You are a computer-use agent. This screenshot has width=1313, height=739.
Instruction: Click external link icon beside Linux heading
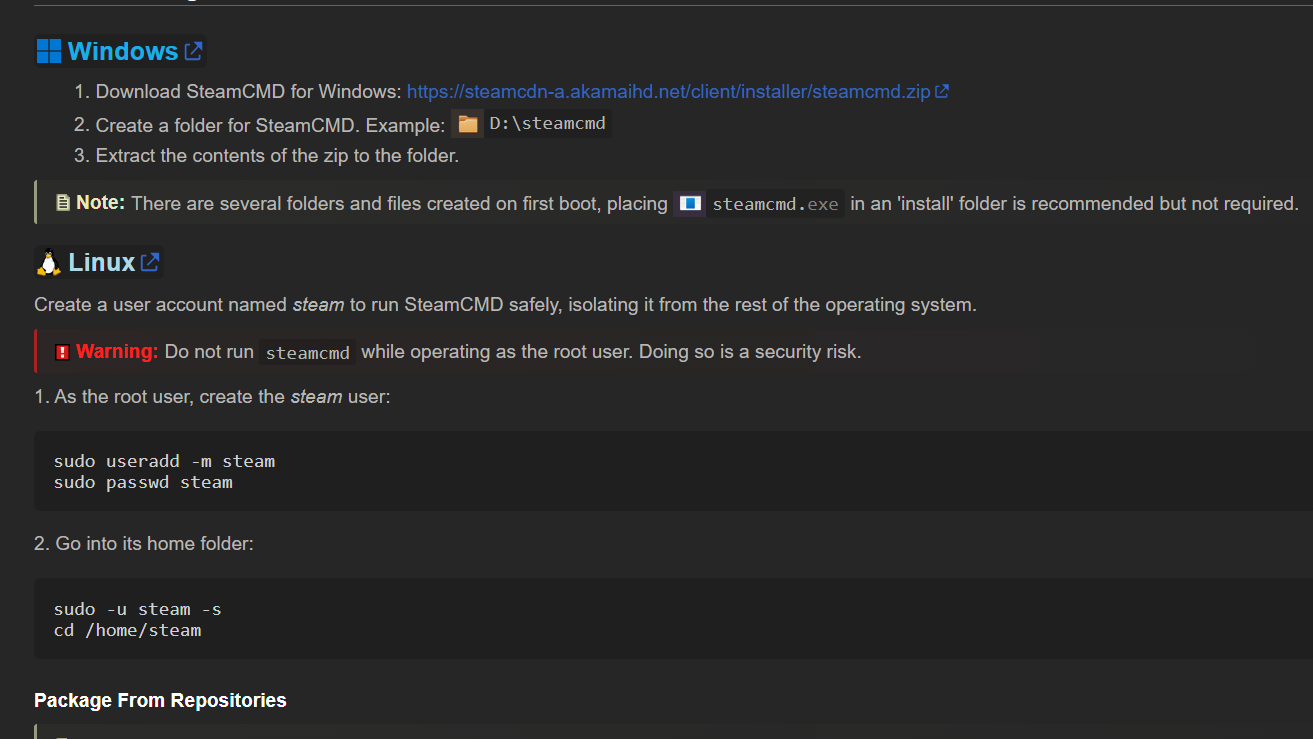pos(150,262)
